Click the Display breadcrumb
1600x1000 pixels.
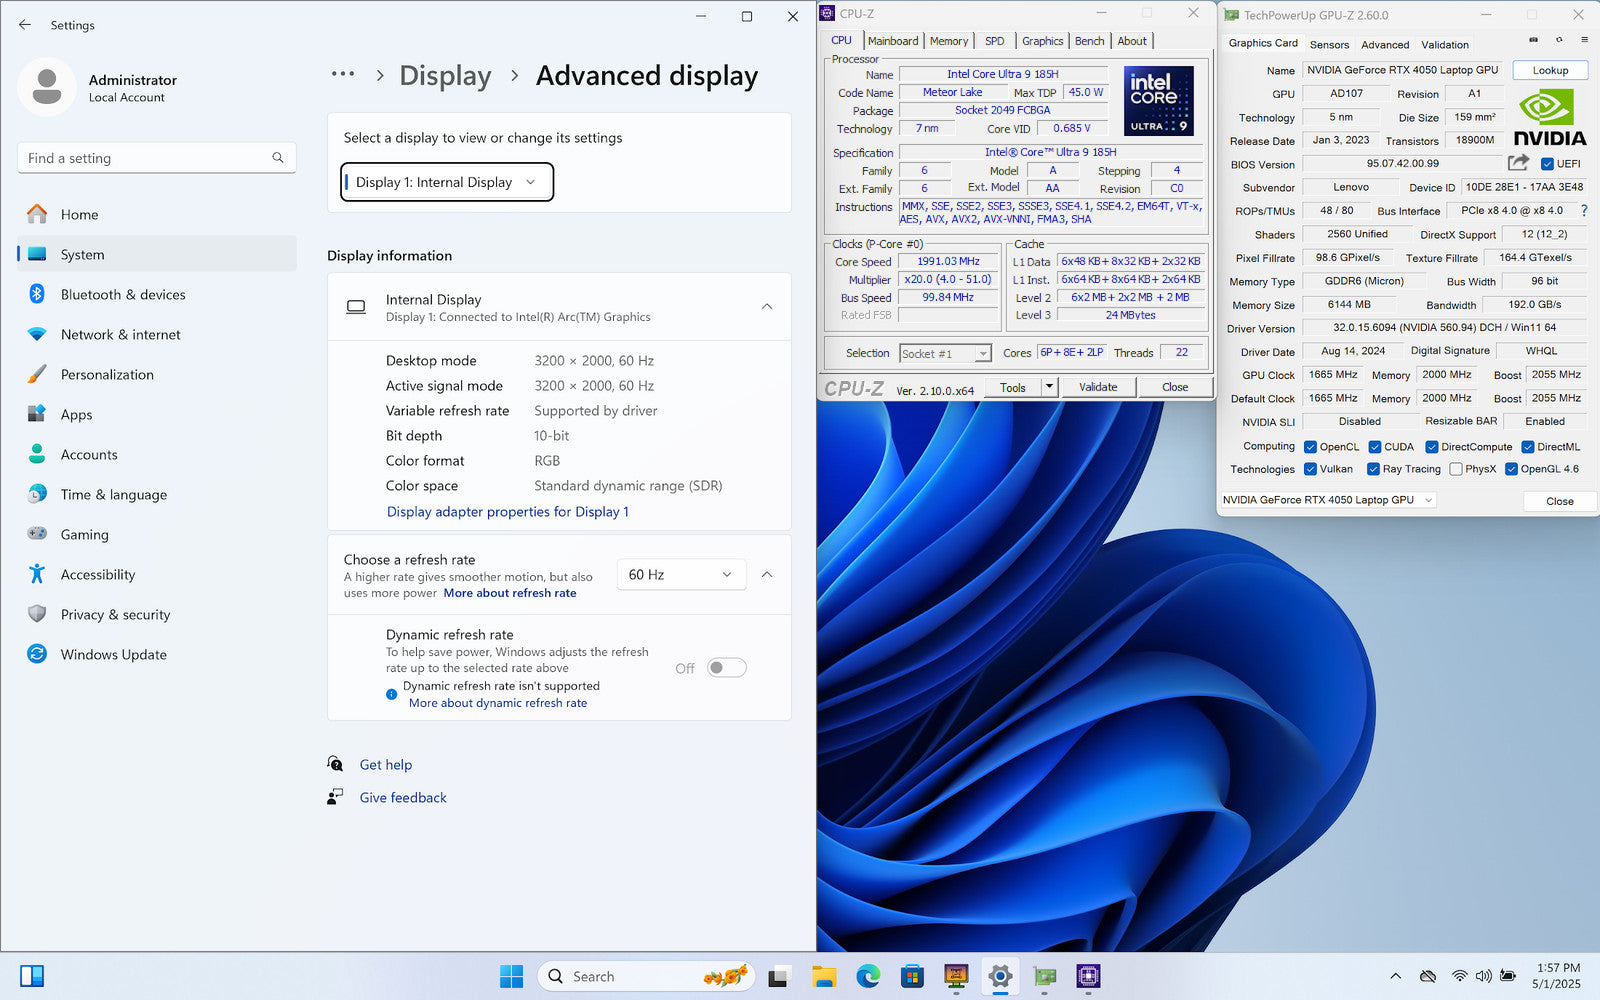[x=445, y=75]
